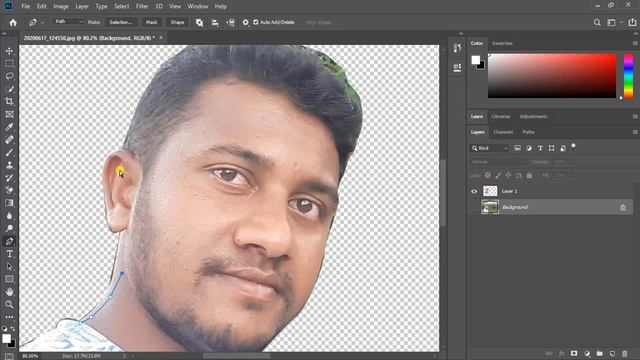
Task: Open the Path mode dropdown
Action: point(68,22)
